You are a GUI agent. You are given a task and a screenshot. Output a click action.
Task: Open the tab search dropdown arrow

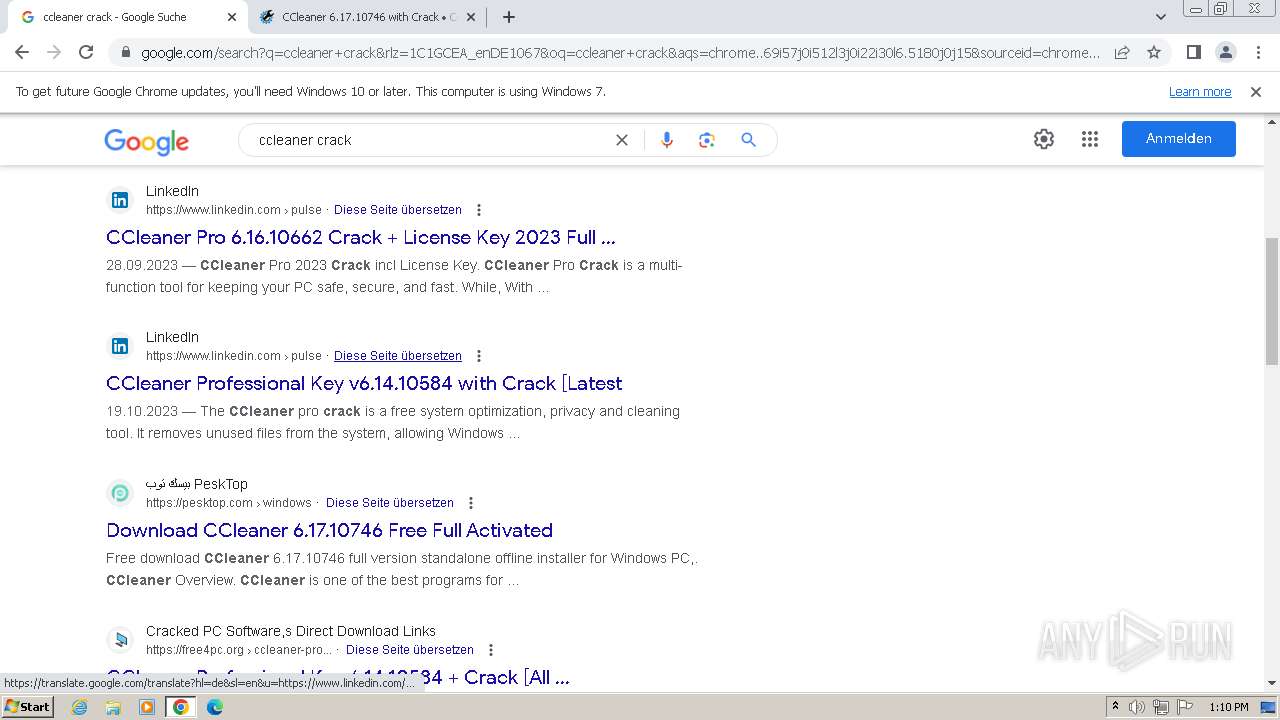[x=1160, y=17]
